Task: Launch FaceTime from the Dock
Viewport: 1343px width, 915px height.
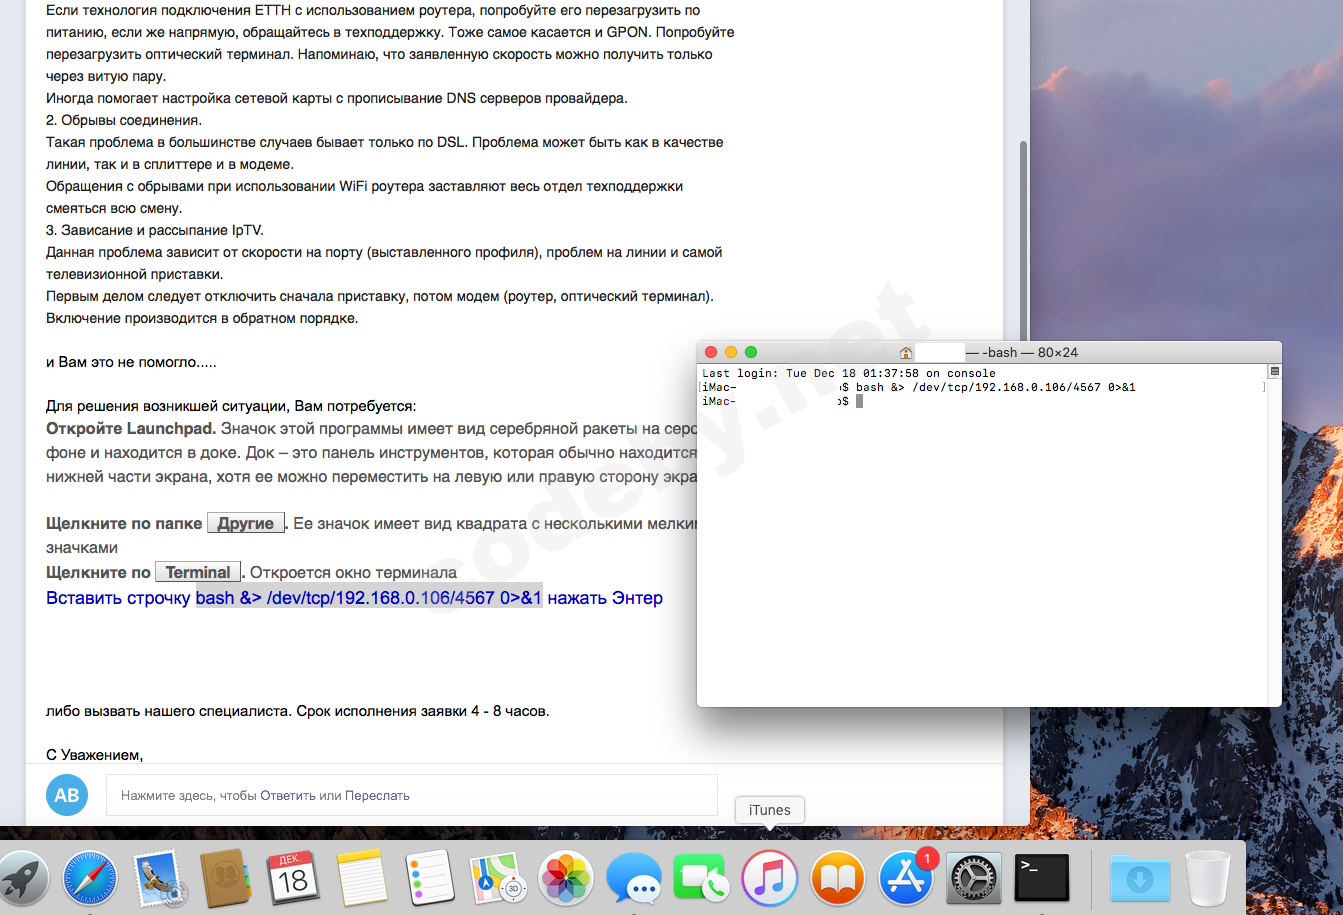Action: point(702,879)
